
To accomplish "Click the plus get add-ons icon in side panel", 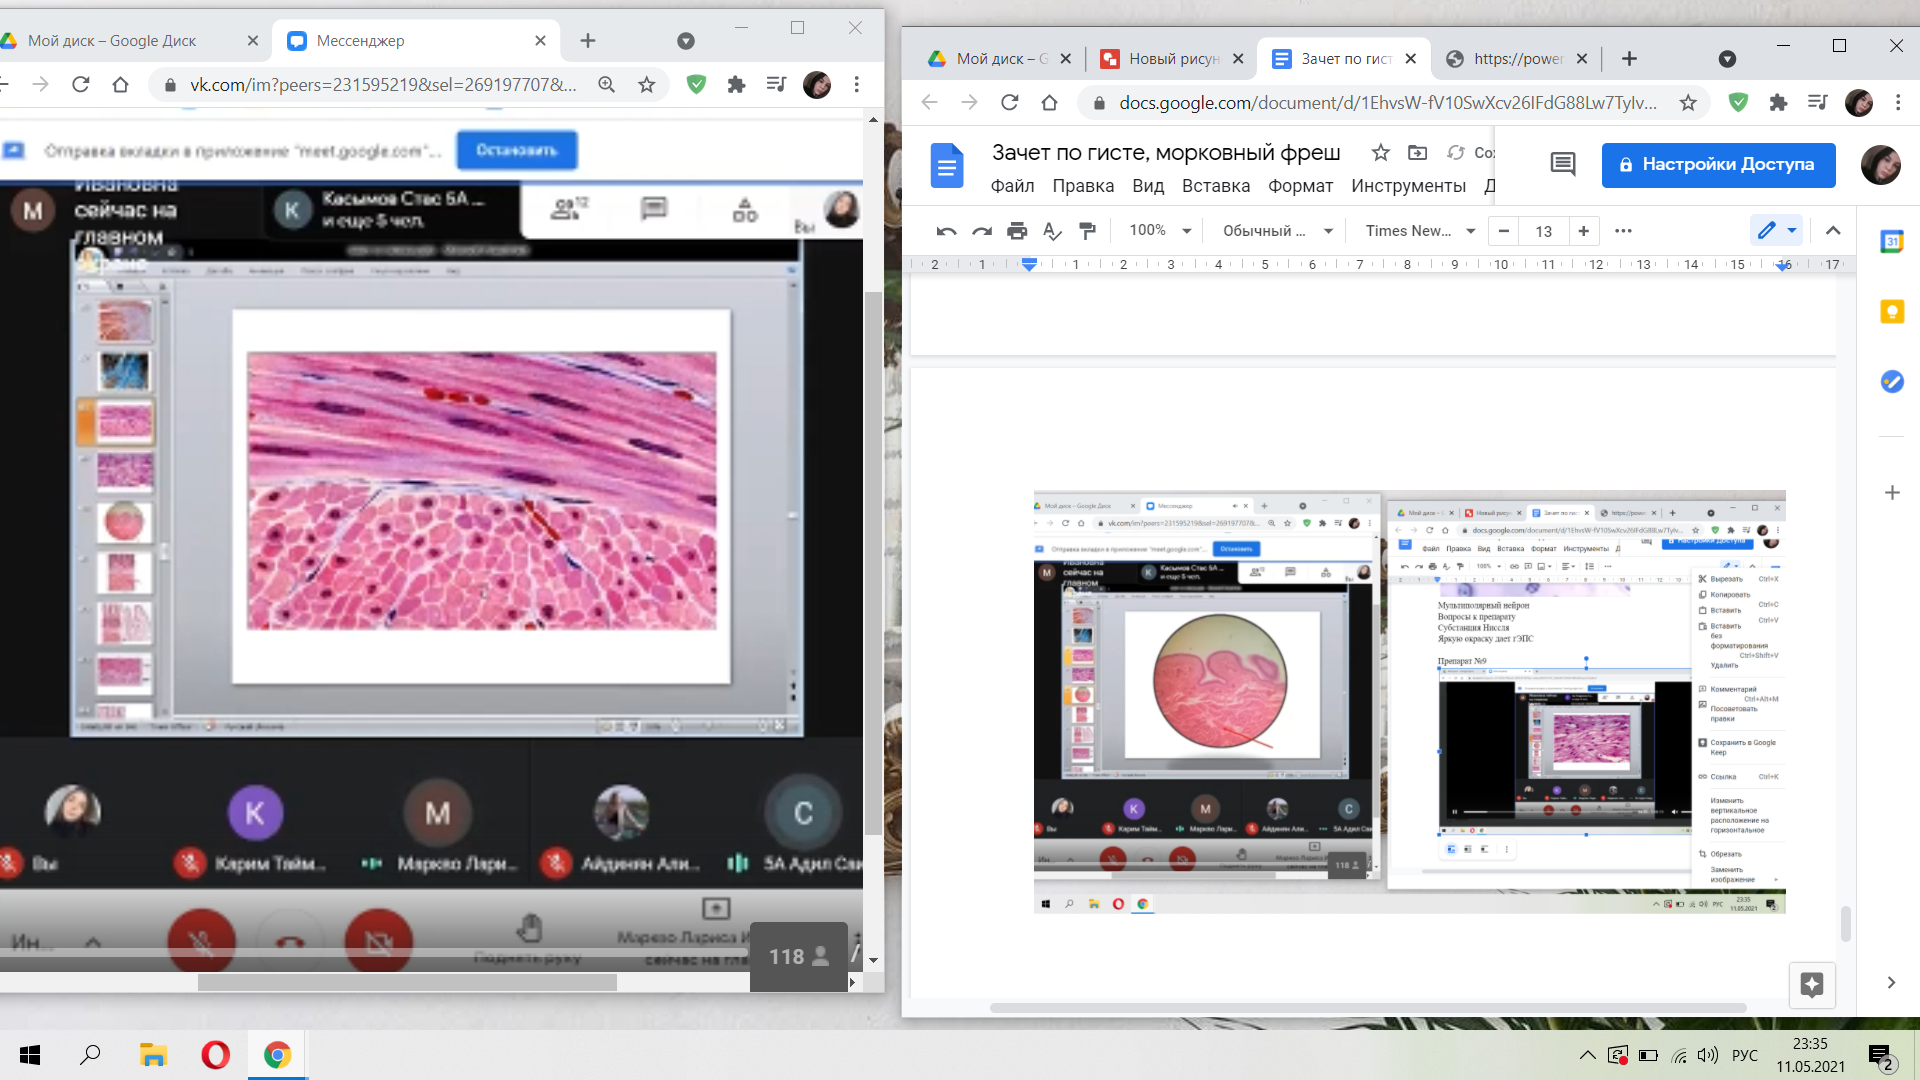I will 1892,492.
